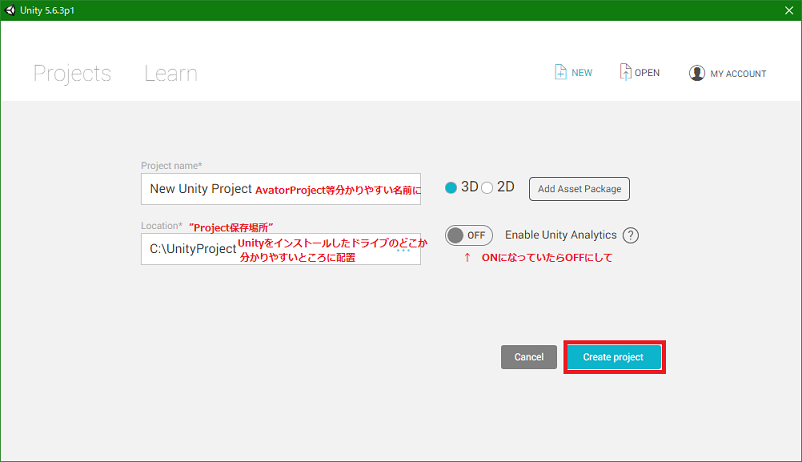The image size is (802, 462).
Task: Close the Unity launcher window
Action: [x=789, y=10]
